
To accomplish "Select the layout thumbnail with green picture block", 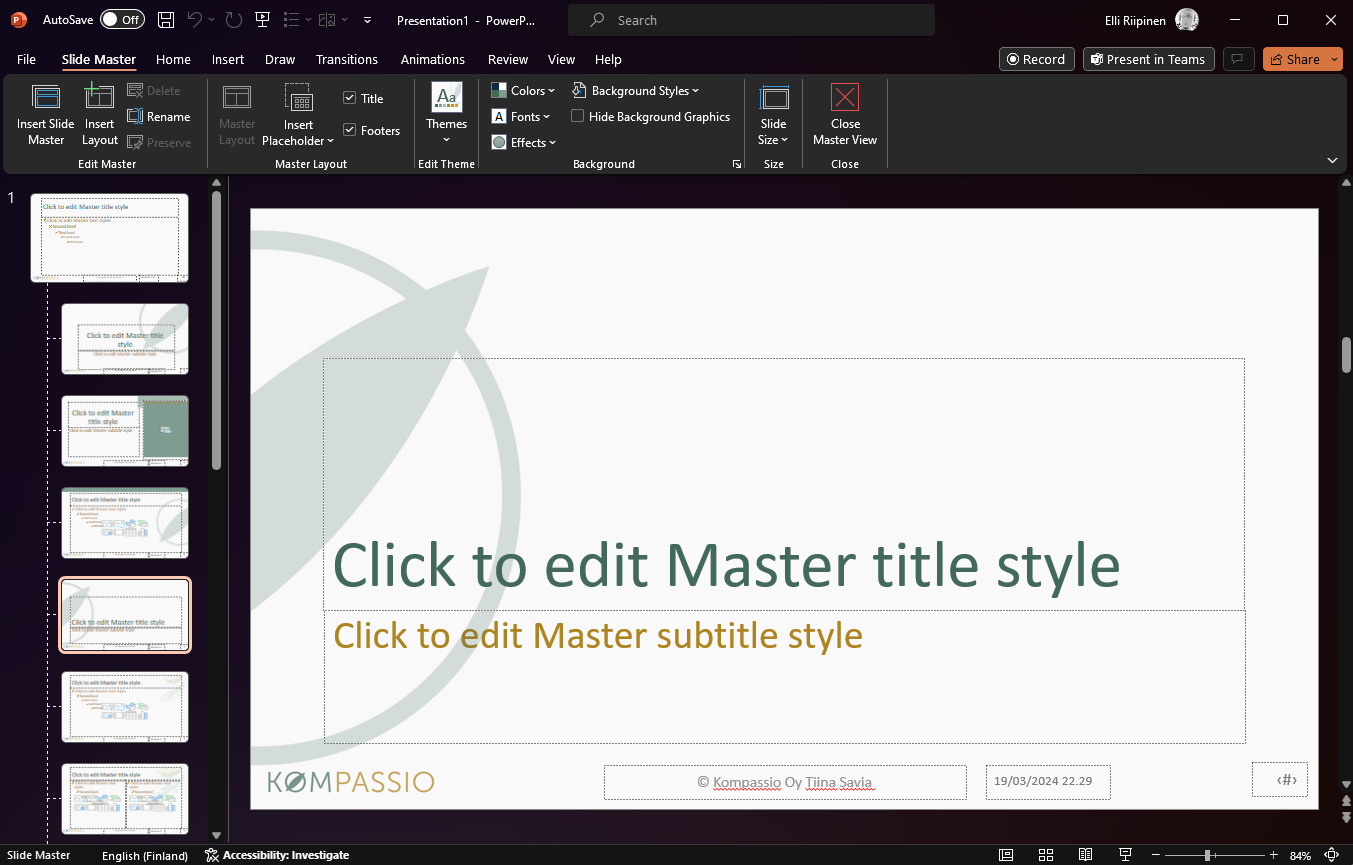I will click(x=125, y=430).
